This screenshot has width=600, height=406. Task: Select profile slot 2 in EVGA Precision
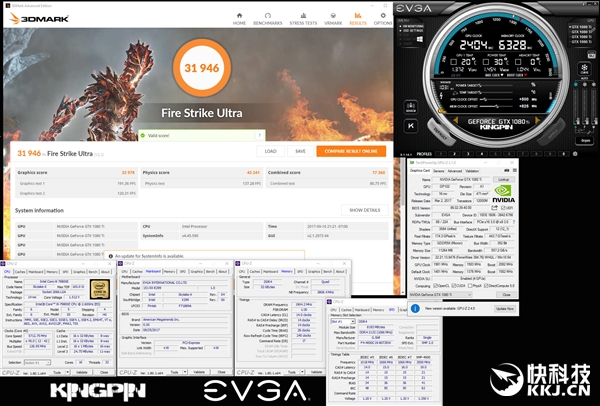pos(454,154)
